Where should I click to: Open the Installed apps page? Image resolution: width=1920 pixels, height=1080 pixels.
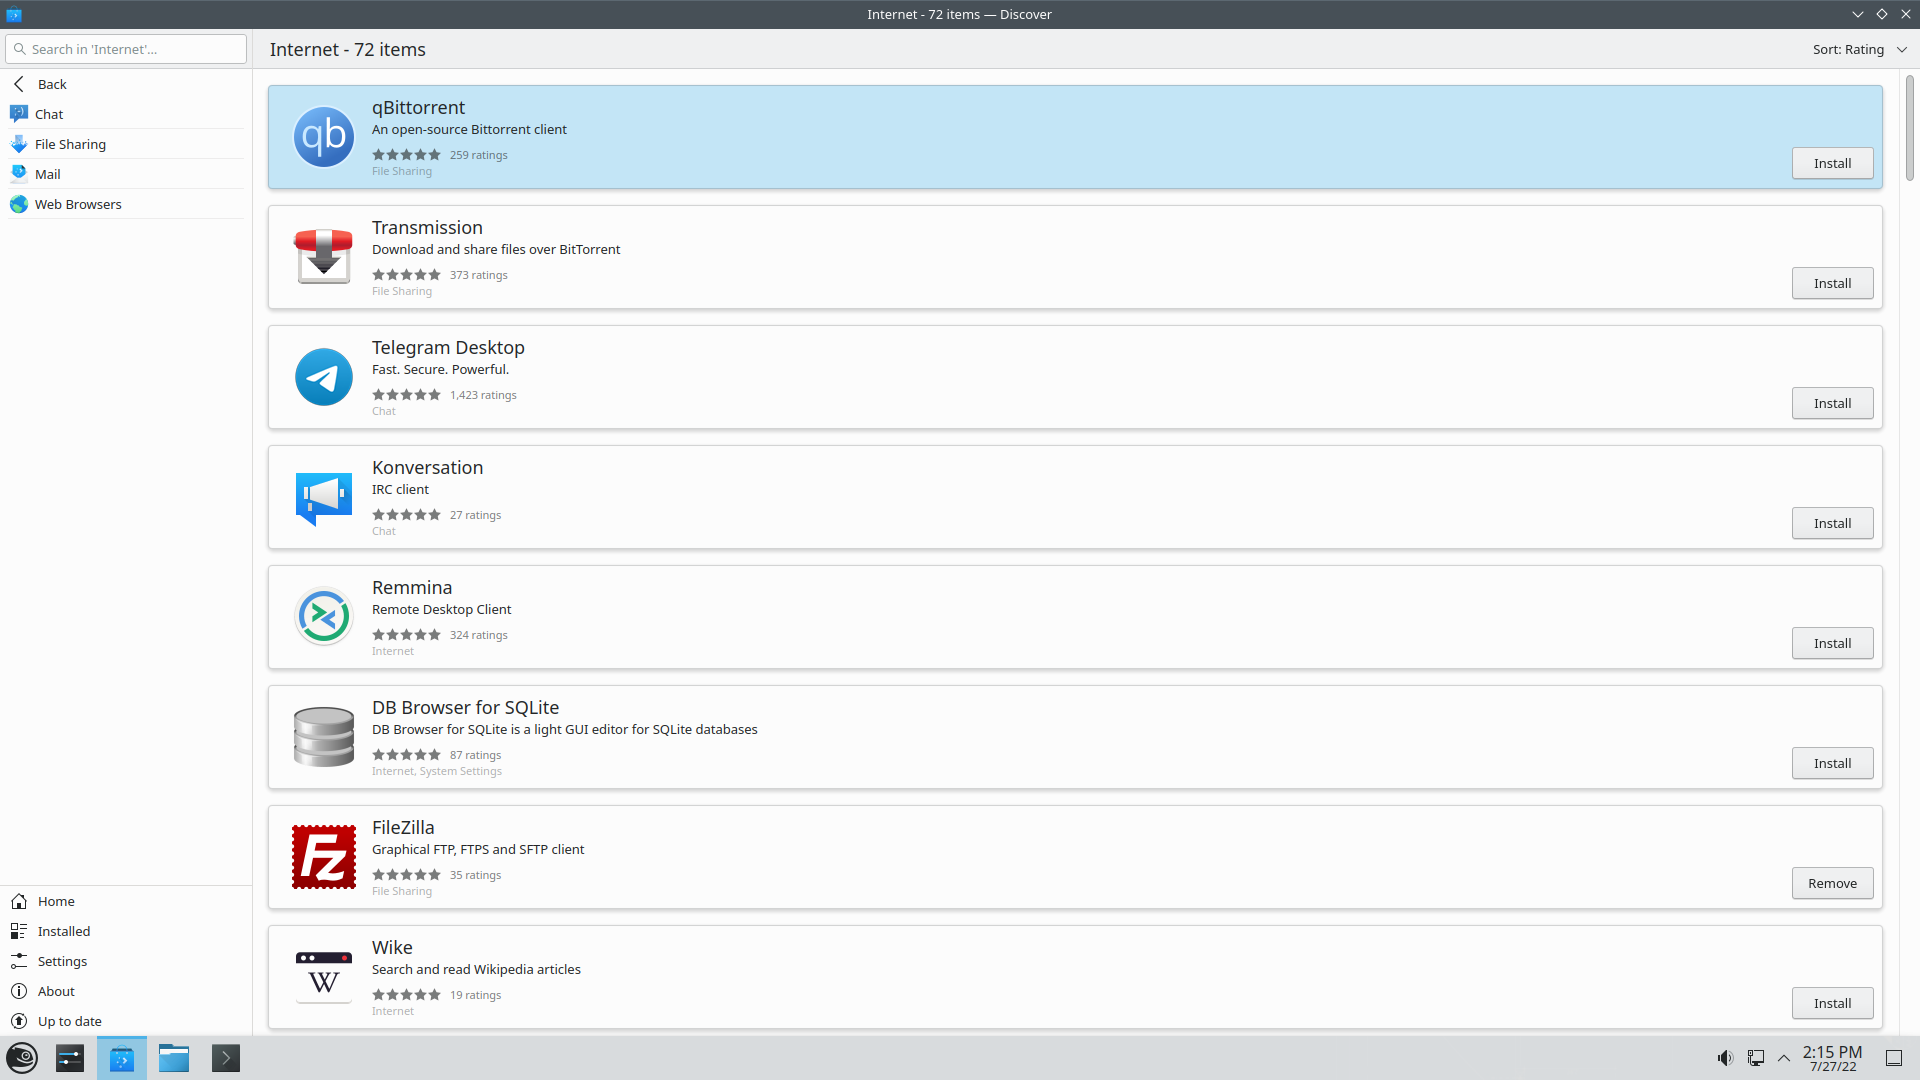pyautogui.click(x=126, y=931)
